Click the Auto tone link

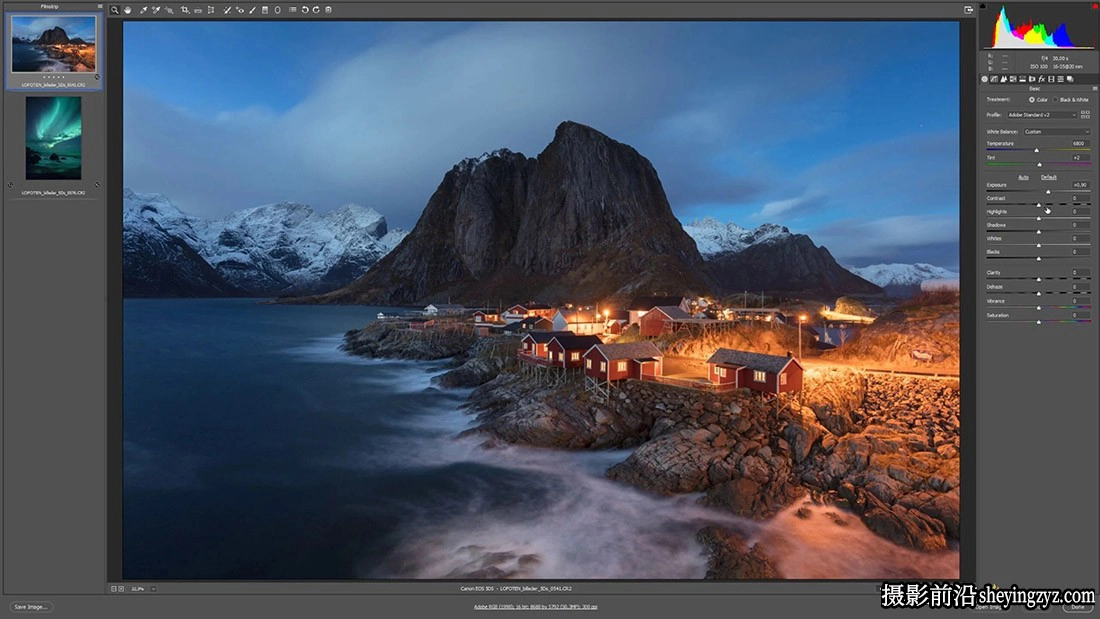point(1023,177)
